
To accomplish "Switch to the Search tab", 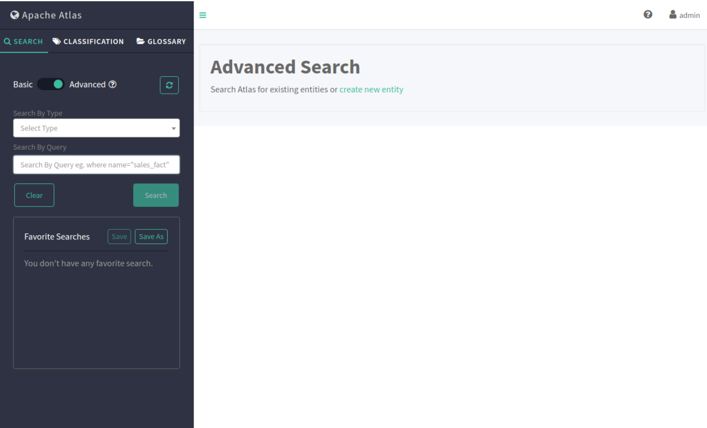I will 23,42.
